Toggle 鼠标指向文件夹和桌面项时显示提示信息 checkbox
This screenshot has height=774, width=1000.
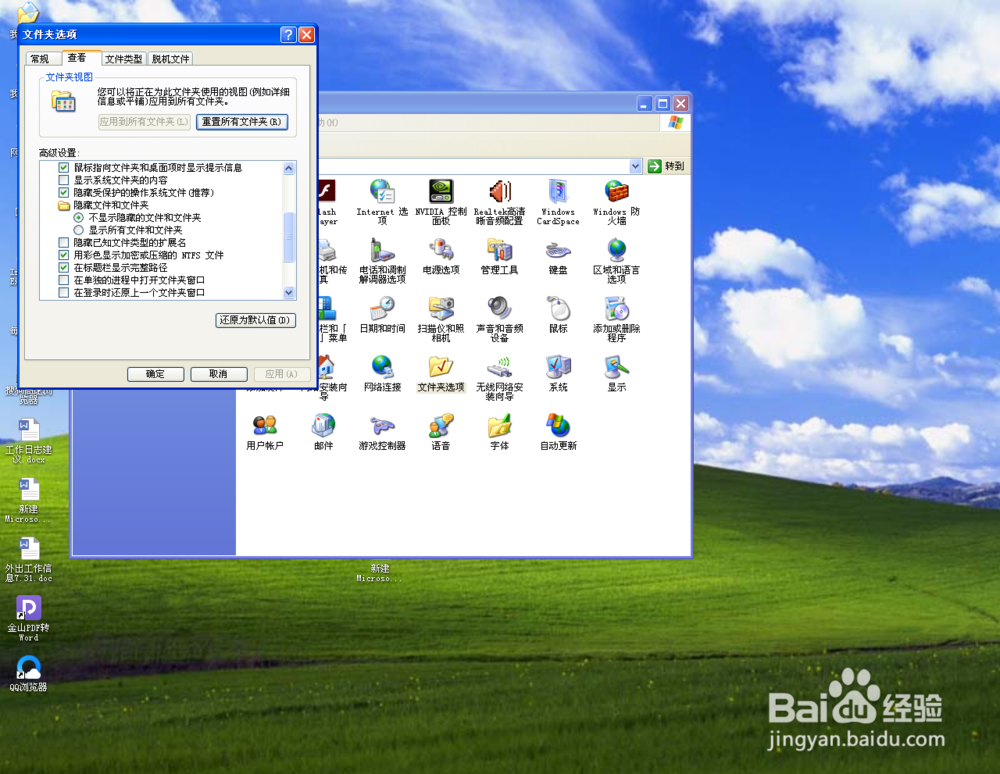click(64, 168)
